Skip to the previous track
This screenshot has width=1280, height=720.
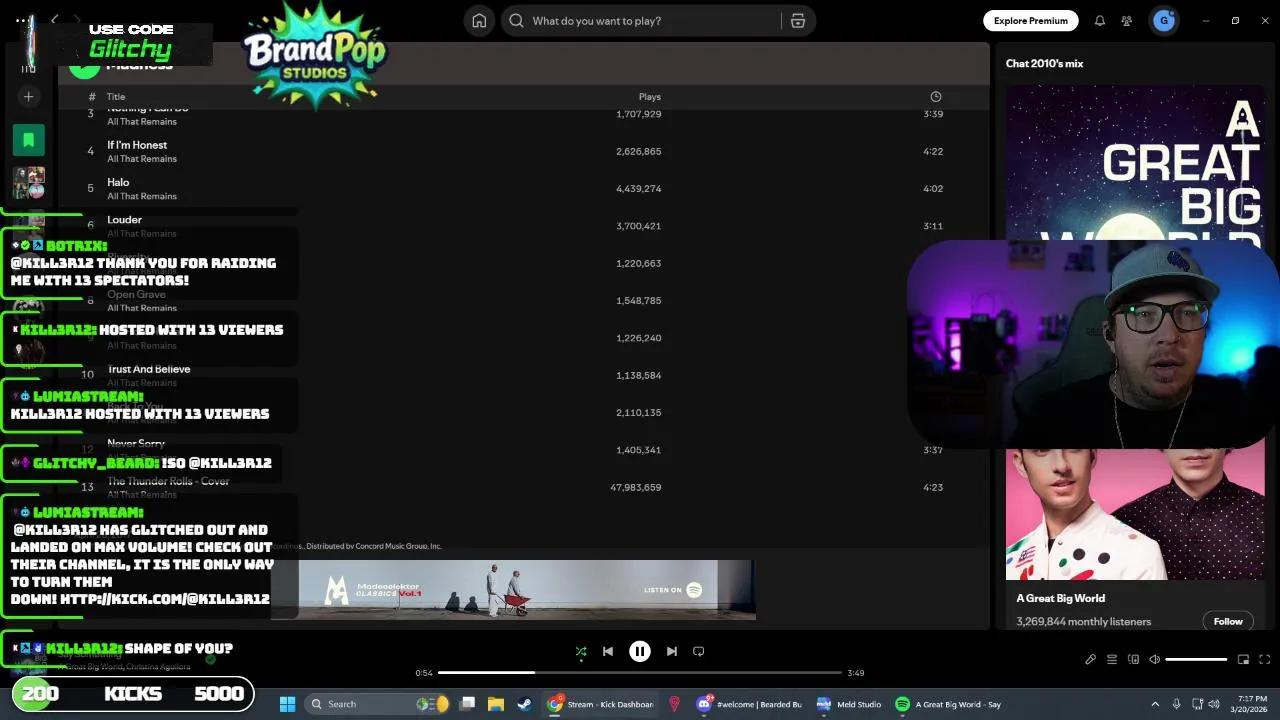[608, 651]
